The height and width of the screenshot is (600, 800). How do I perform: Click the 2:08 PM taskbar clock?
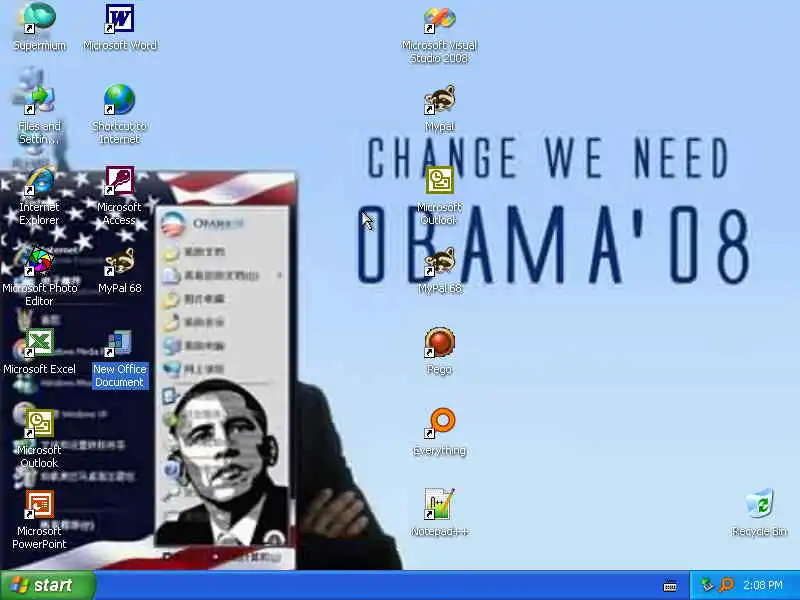click(763, 585)
